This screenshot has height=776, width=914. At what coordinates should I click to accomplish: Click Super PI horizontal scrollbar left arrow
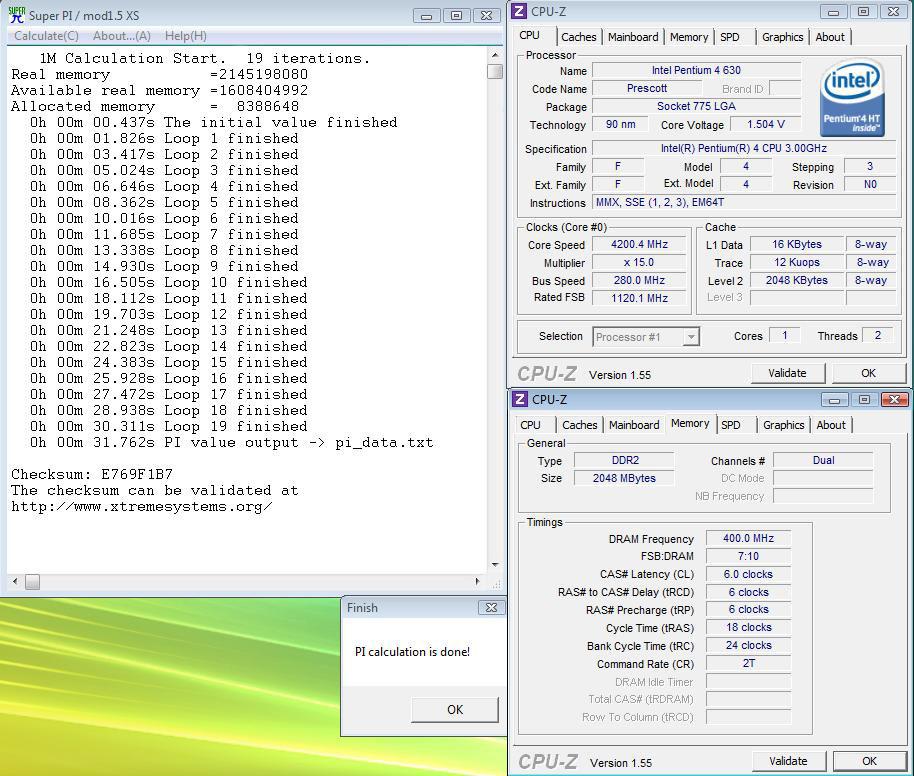[15, 581]
